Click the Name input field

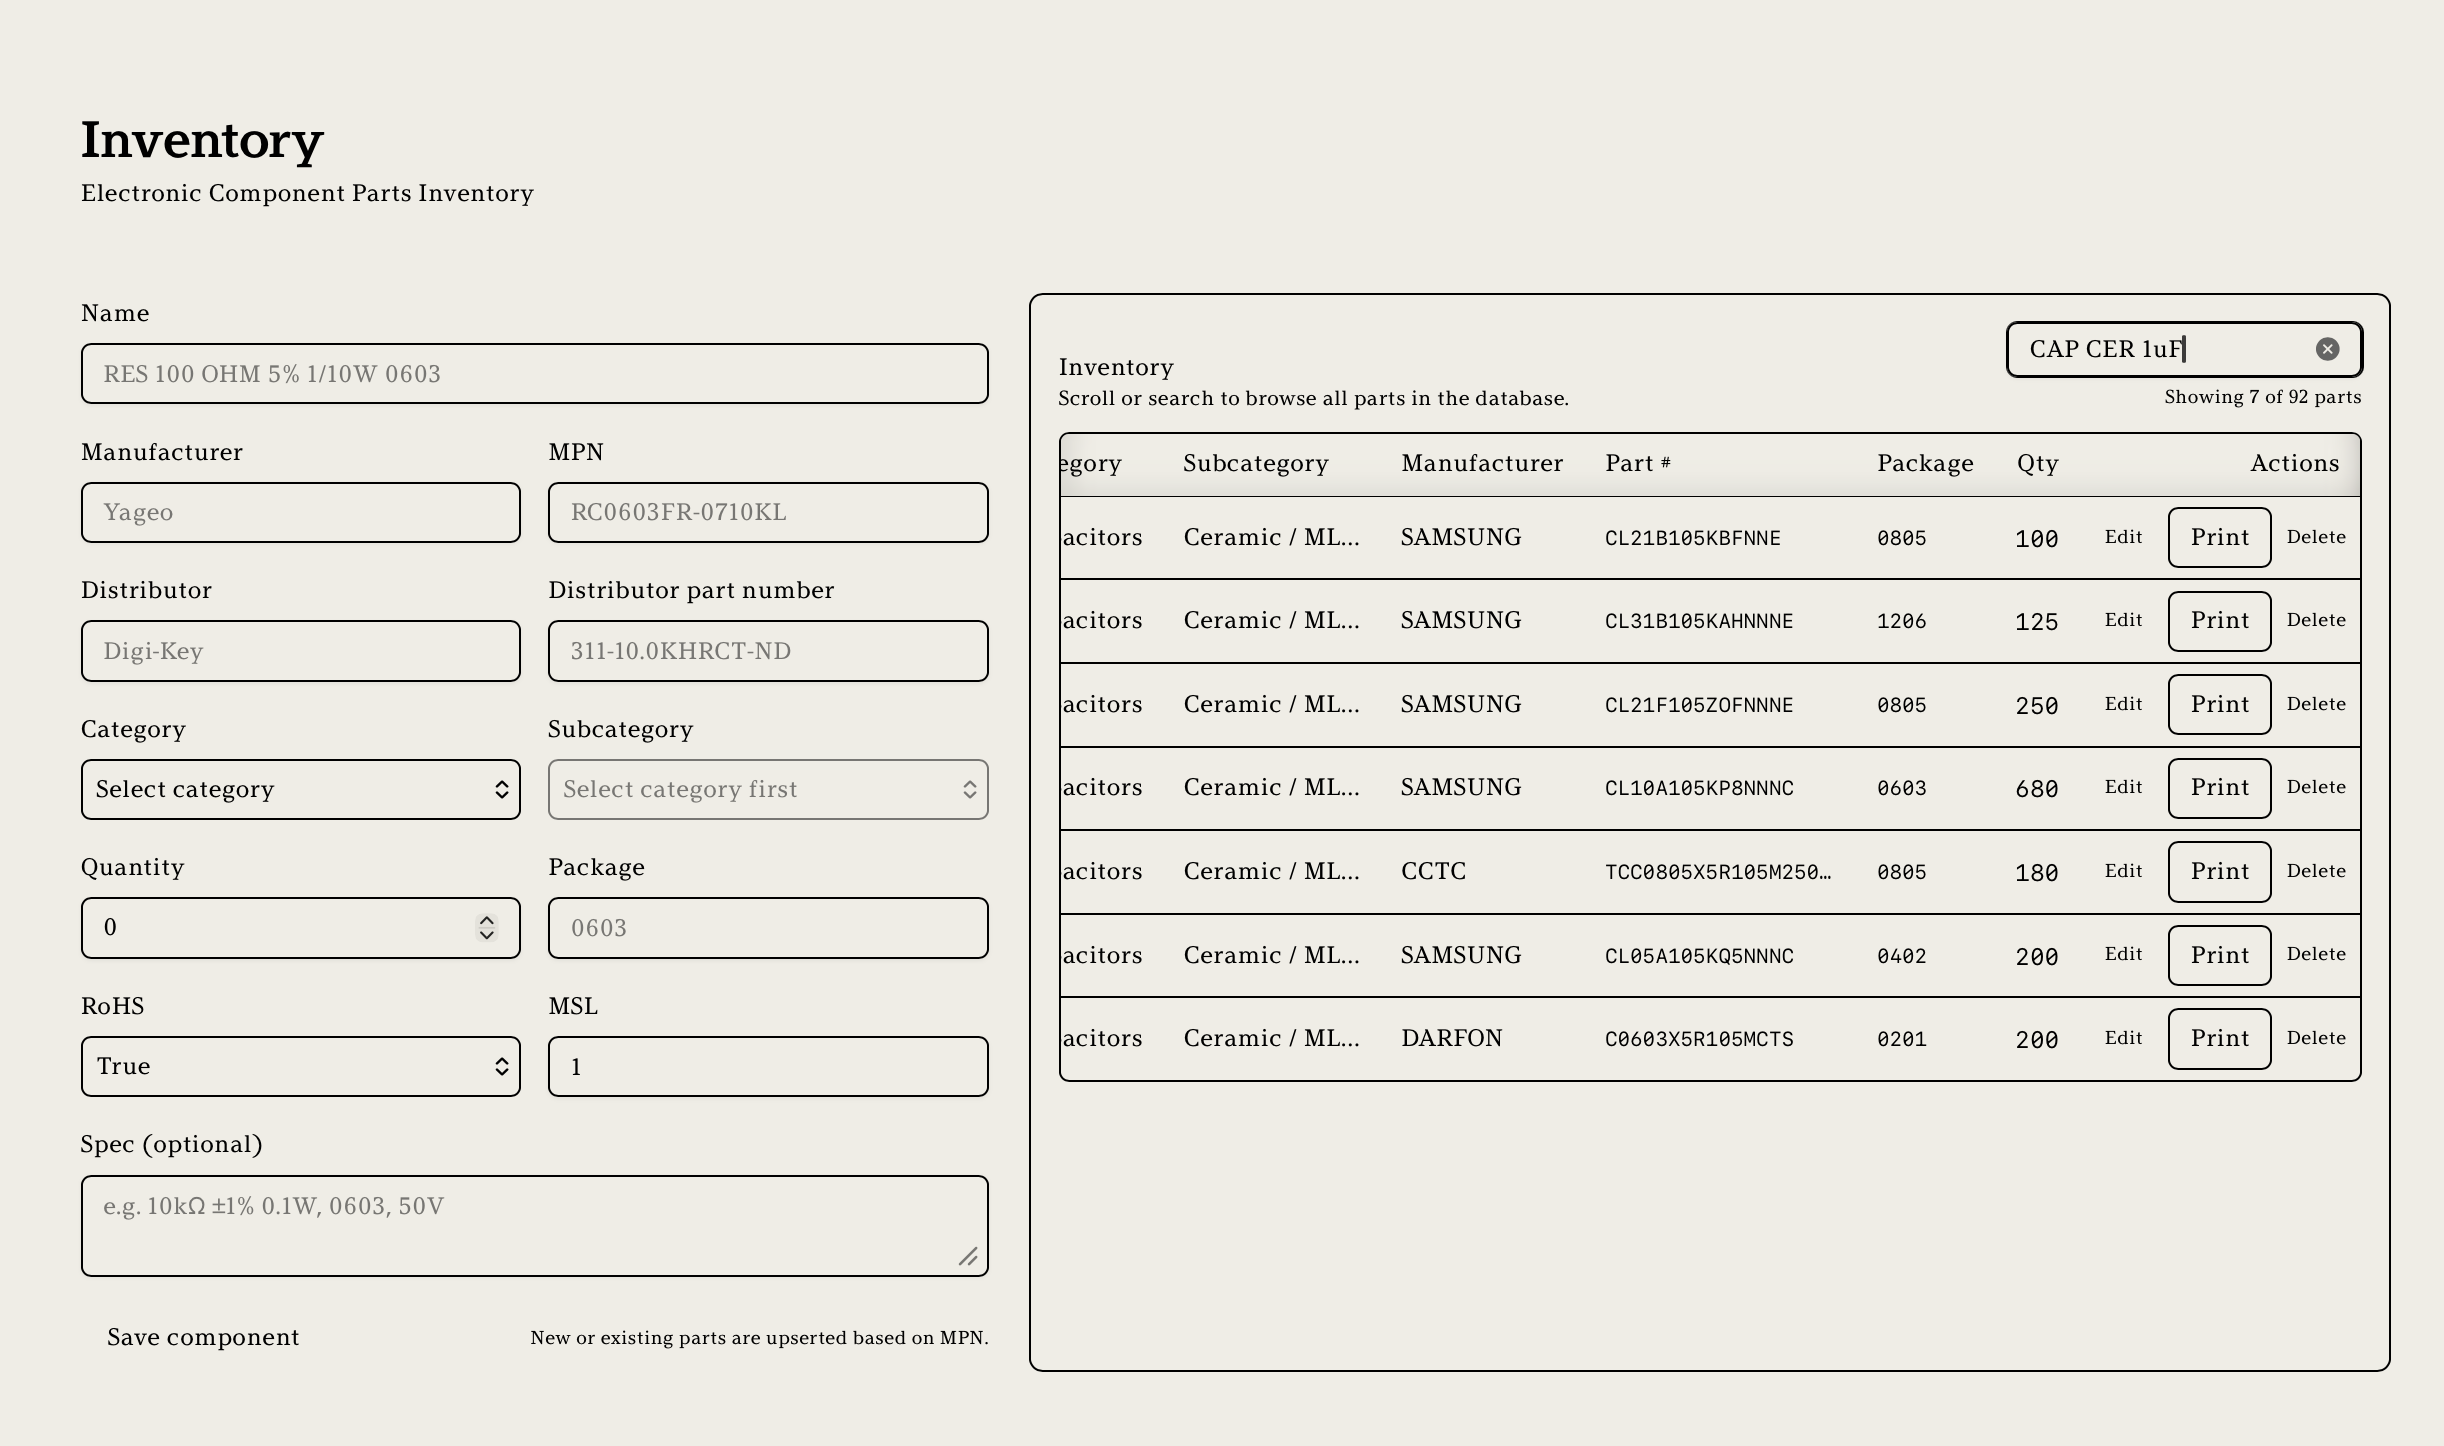(535, 374)
